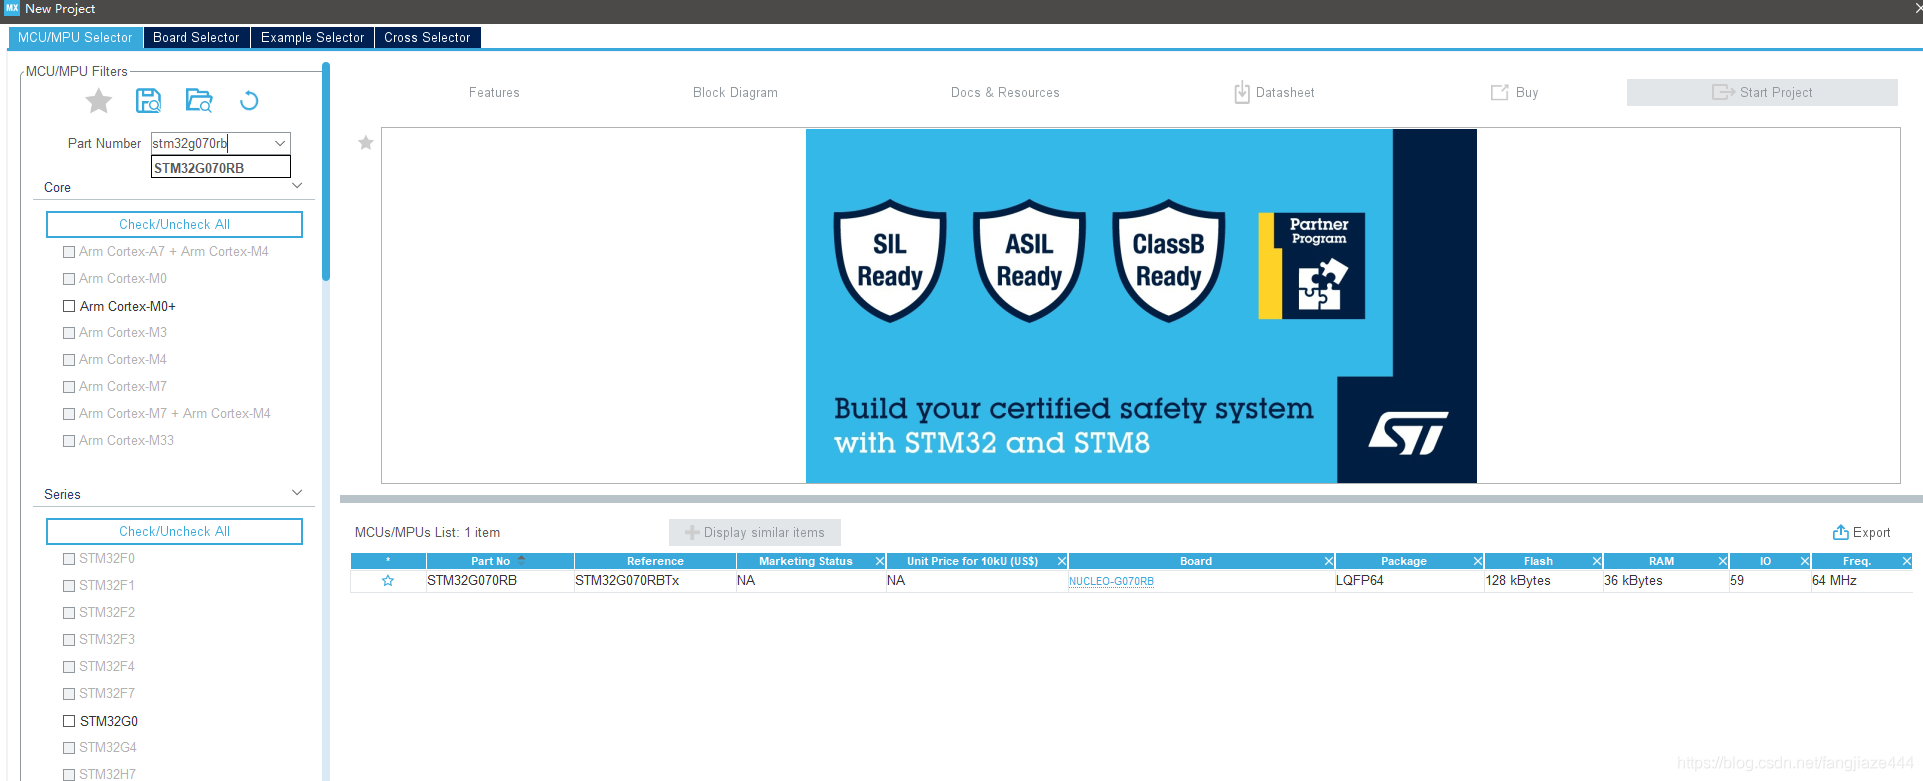Collapse the Core filter section
Screen dimensions: 1923x781
point(297,186)
